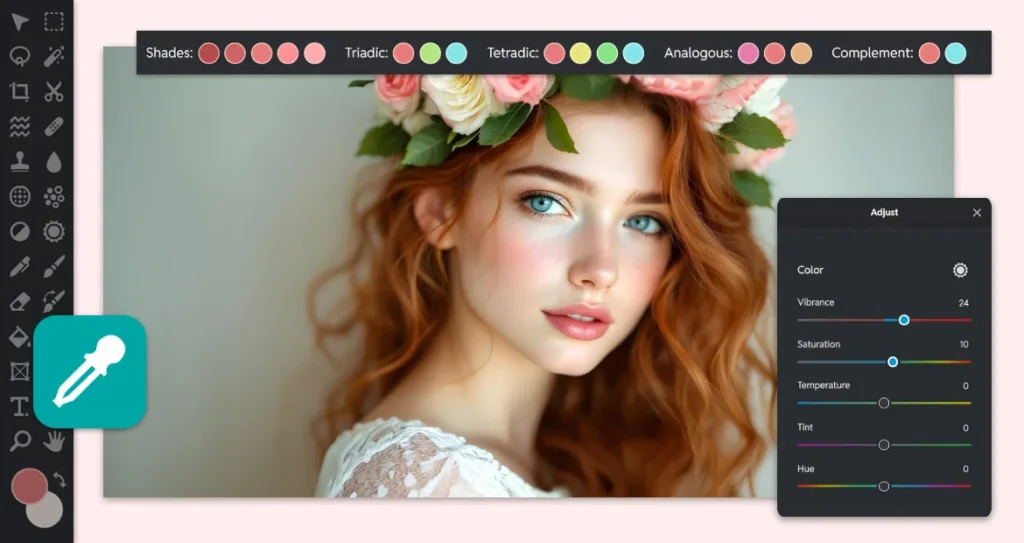Pick the Paint Bucket fill tool
This screenshot has width=1024, height=543.
[x=20, y=337]
